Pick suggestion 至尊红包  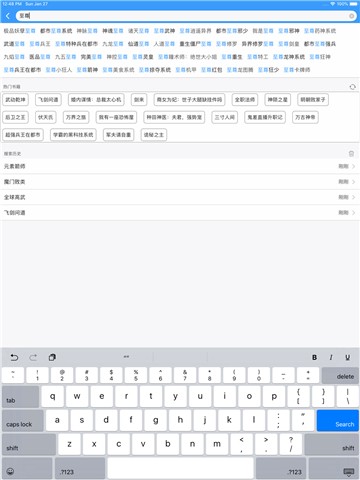212,70
